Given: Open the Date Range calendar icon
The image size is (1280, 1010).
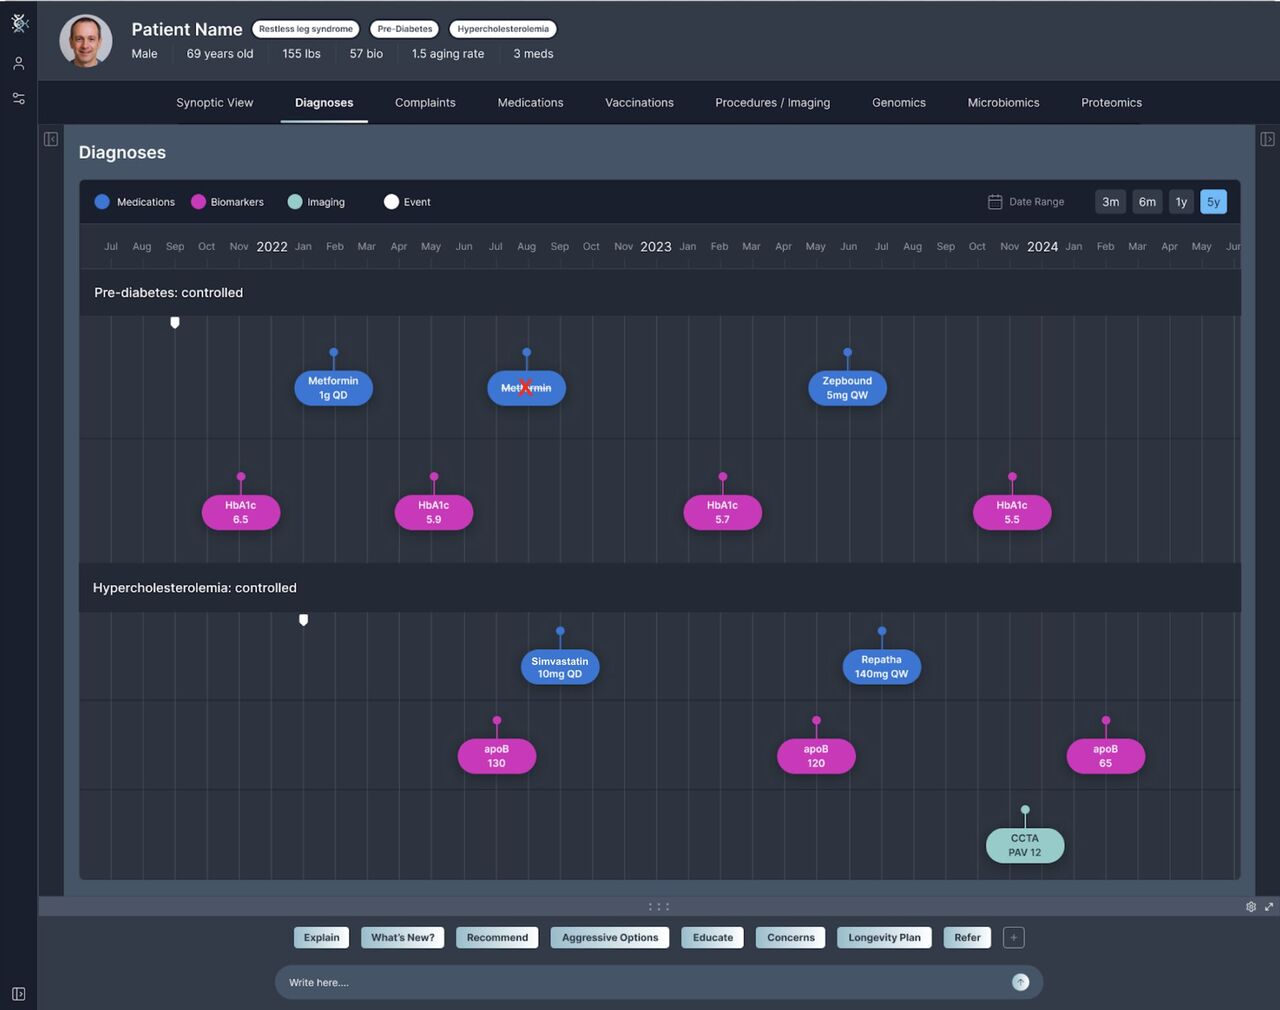Looking at the screenshot, I should 995,202.
